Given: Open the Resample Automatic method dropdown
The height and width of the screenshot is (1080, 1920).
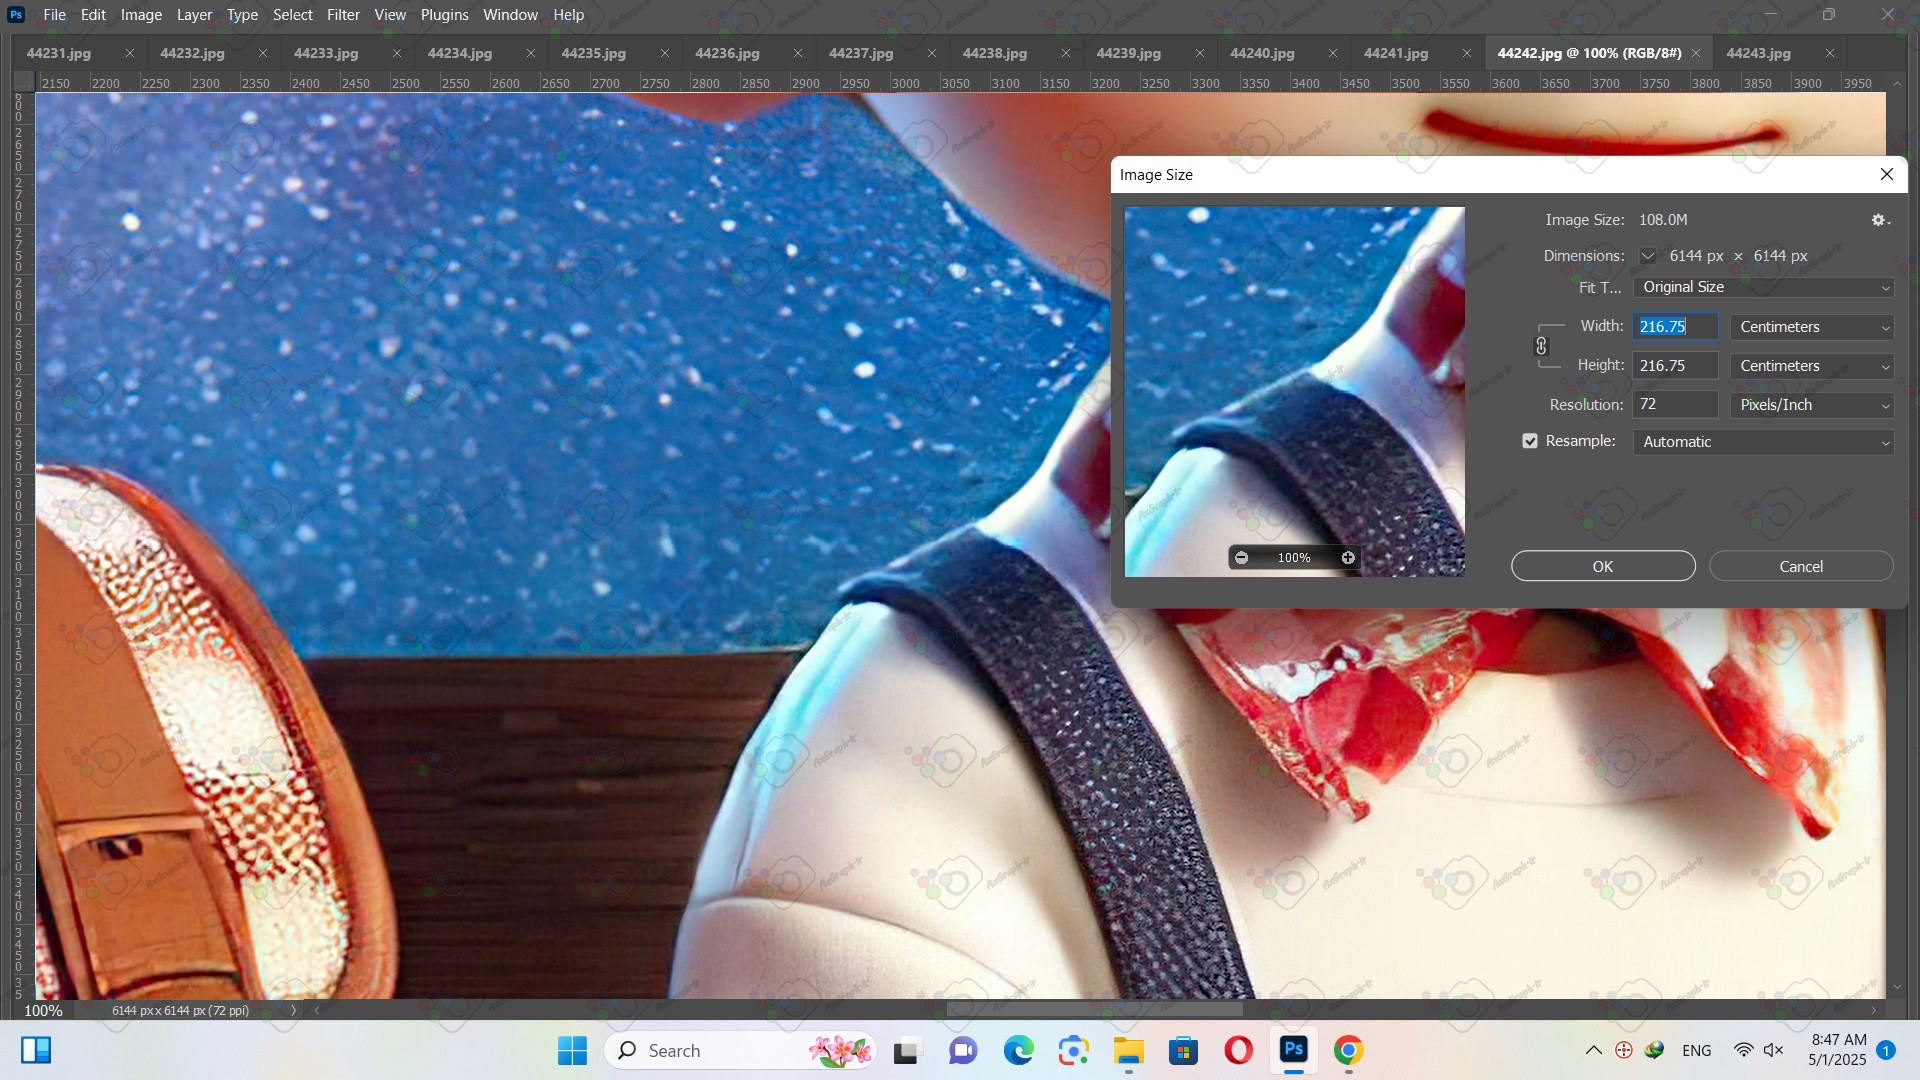Looking at the screenshot, I should click(1763, 442).
